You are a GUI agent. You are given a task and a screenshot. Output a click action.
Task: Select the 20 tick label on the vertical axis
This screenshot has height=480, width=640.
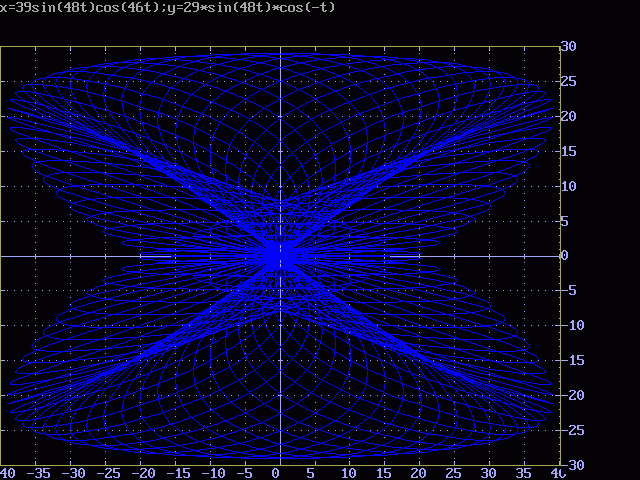[x=568, y=116]
